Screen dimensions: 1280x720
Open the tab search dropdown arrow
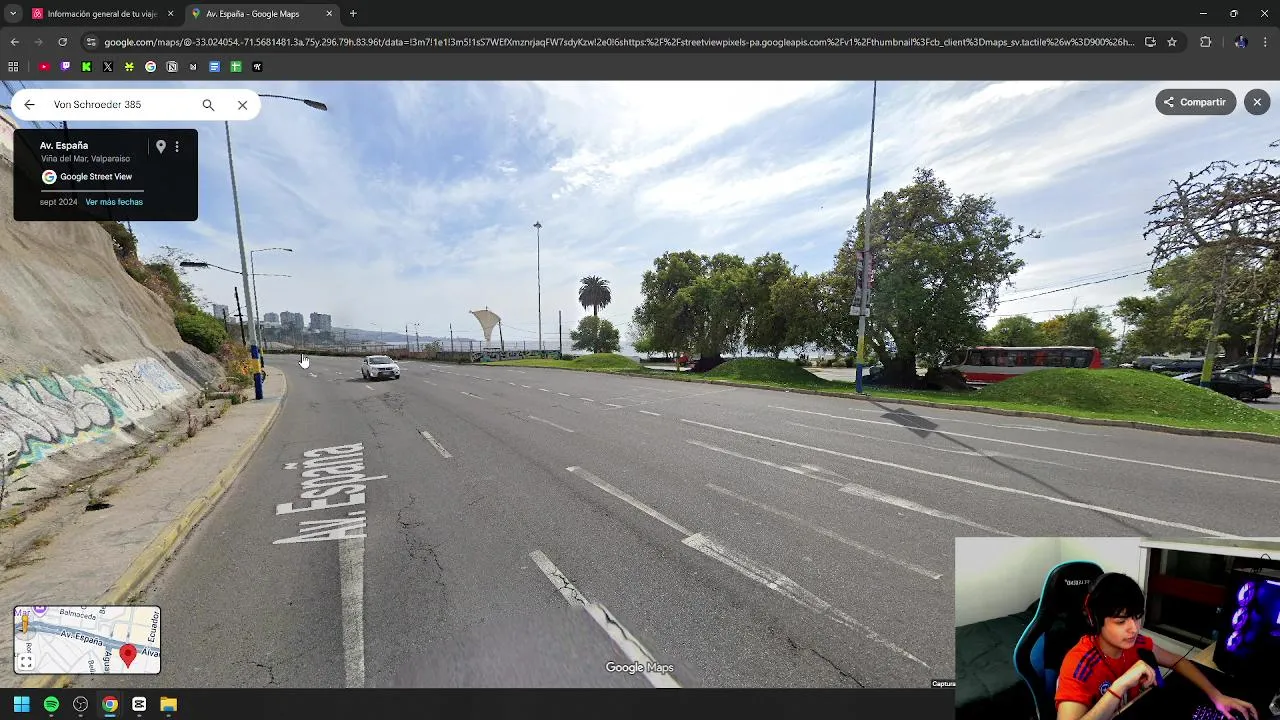[x=13, y=14]
